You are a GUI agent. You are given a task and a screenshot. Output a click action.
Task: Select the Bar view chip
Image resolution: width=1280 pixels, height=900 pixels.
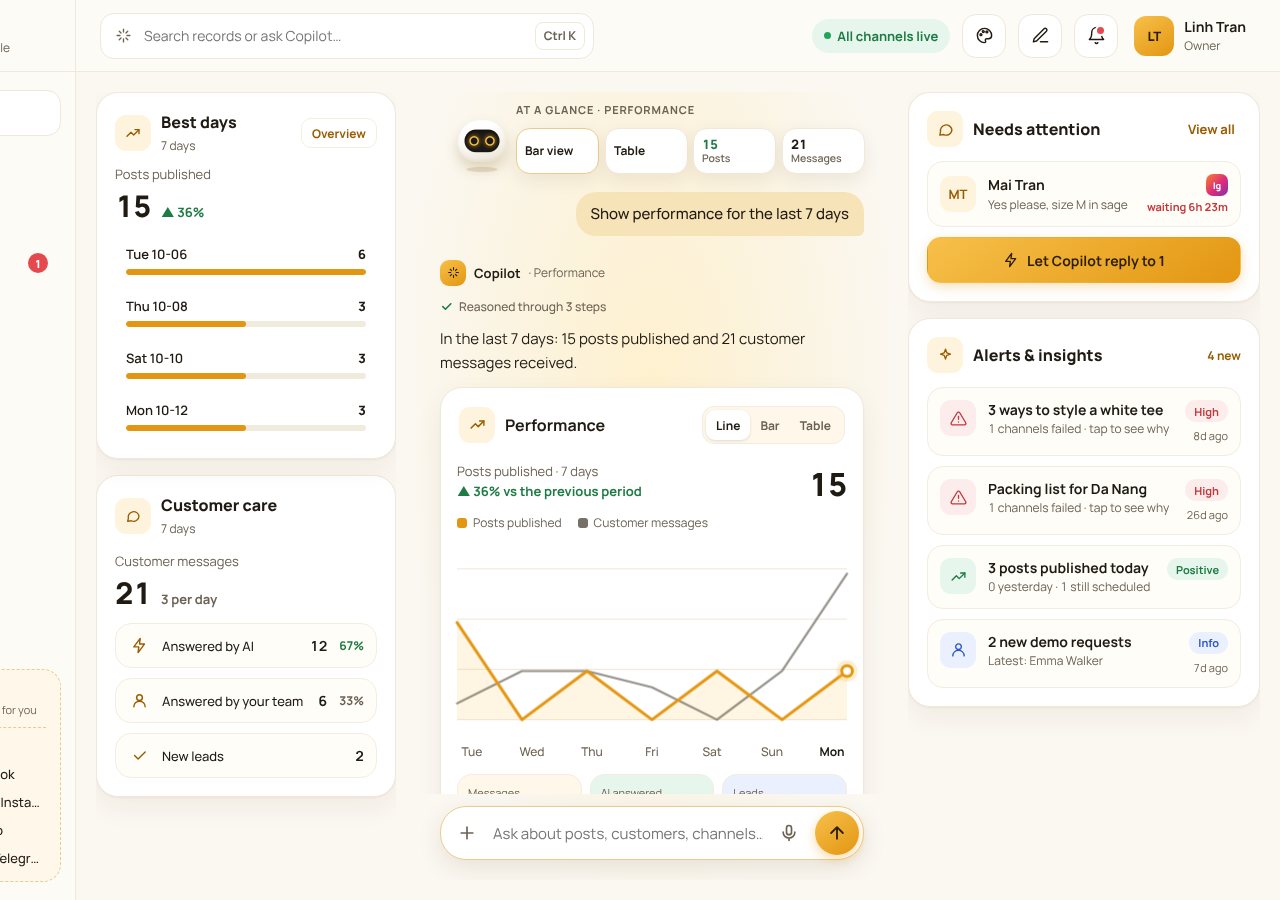coord(557,151)
